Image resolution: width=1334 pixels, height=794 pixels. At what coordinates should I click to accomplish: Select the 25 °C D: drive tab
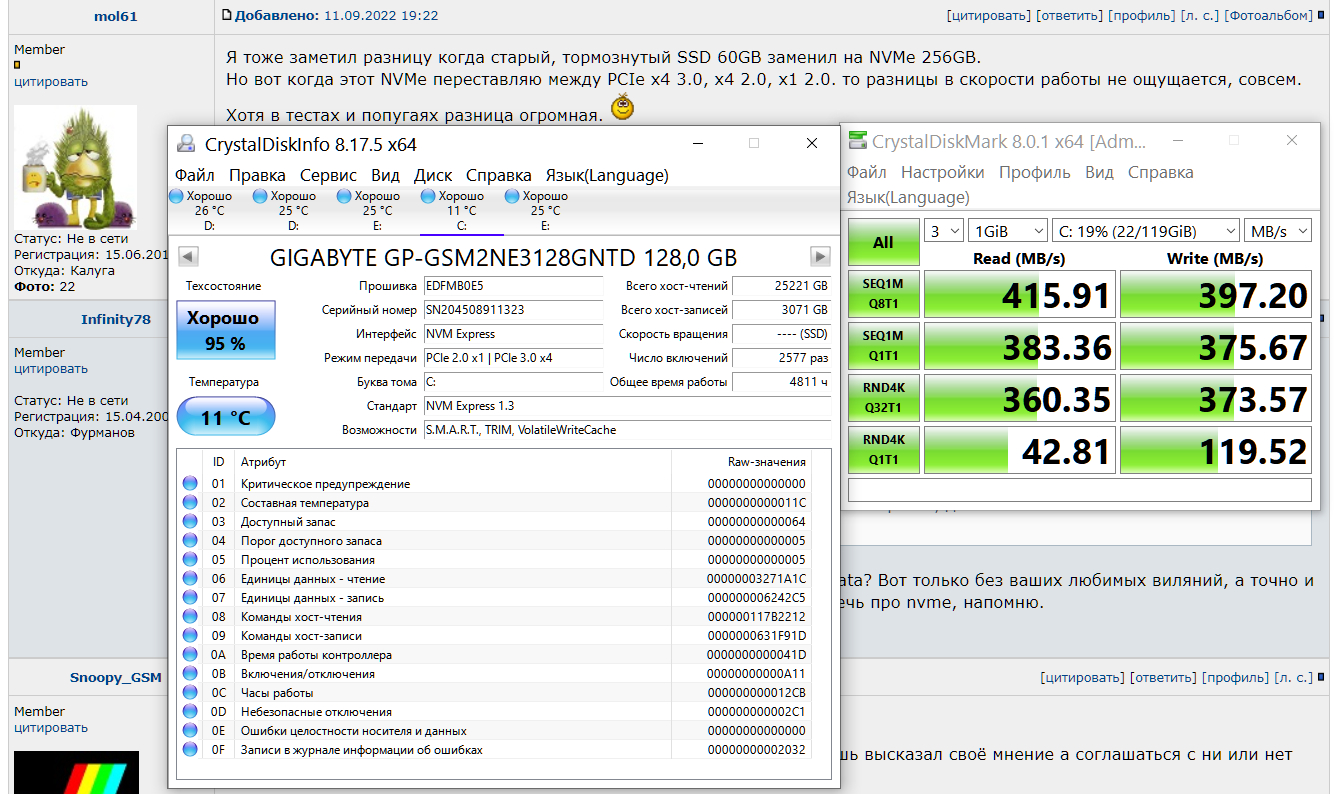[x=293, y=210]
